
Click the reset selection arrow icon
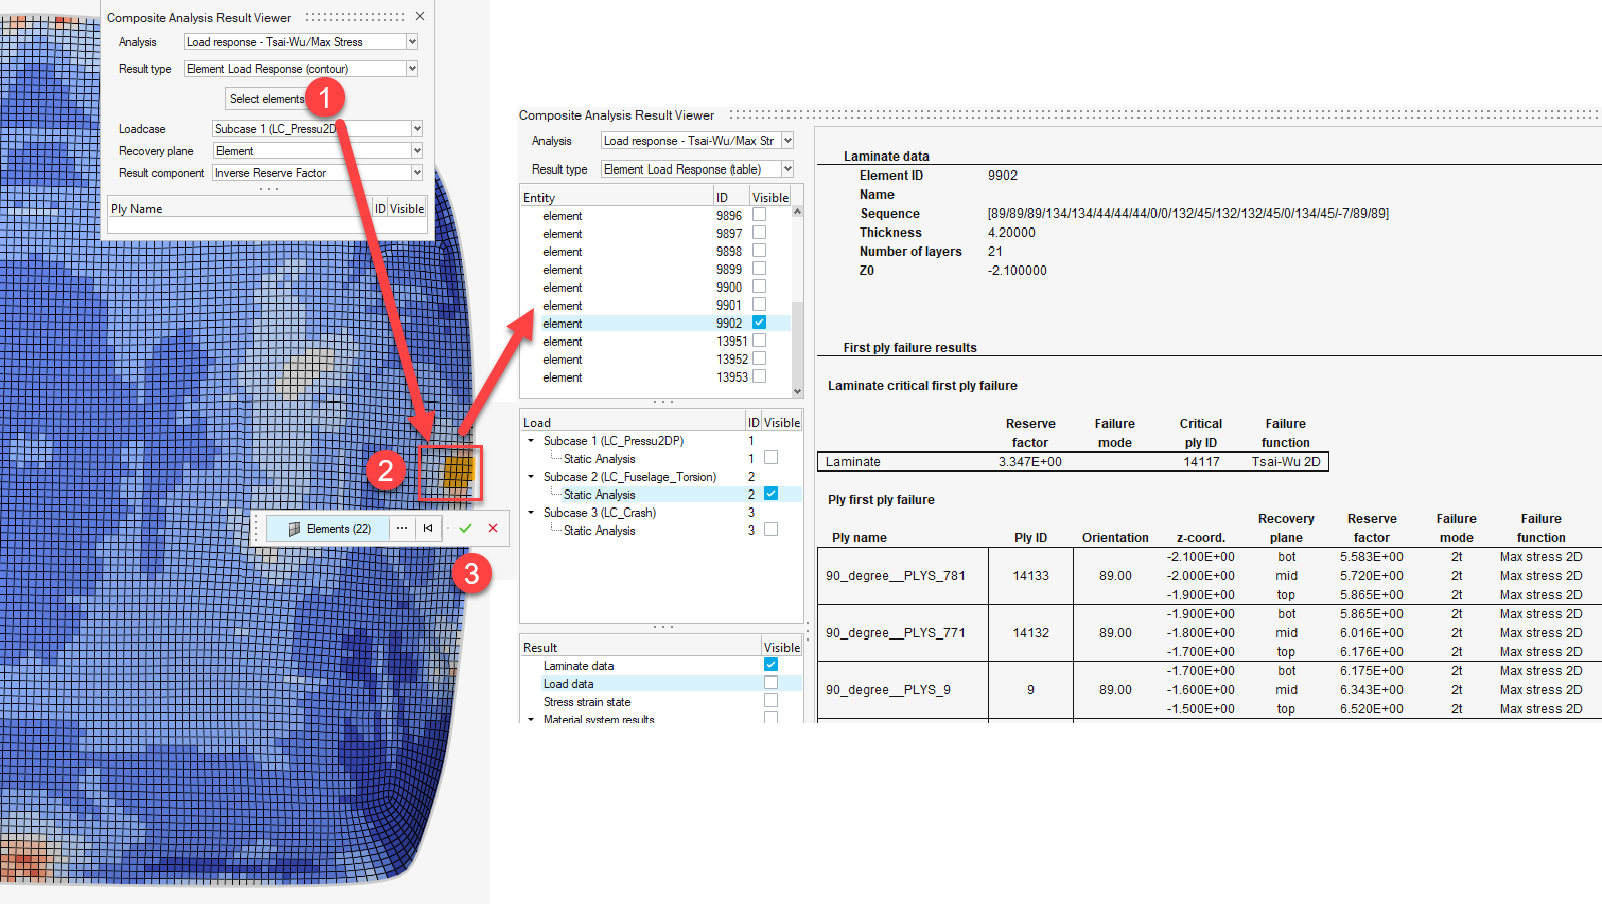pos(428,528)
